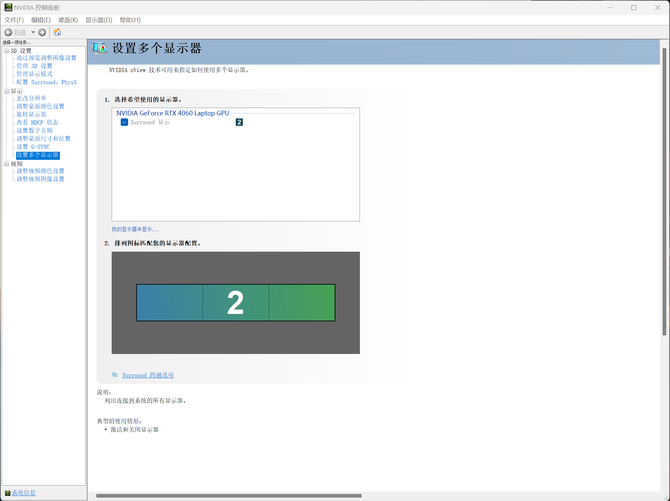Image resolution: width=670 pixels, height=501 pixels.
Task: Select 设置数字音频 in the tree
Action: 34,131
